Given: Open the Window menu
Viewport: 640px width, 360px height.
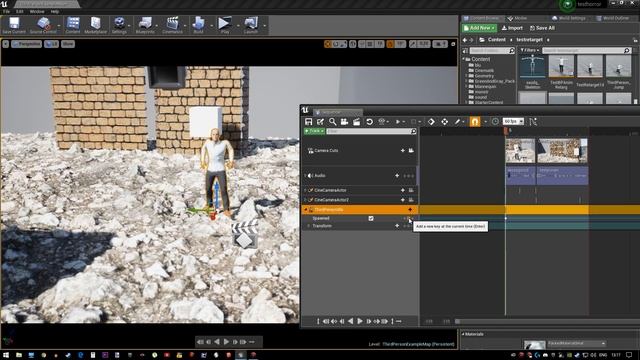Looking at the screenshot, I should click(x=37, y=11).
